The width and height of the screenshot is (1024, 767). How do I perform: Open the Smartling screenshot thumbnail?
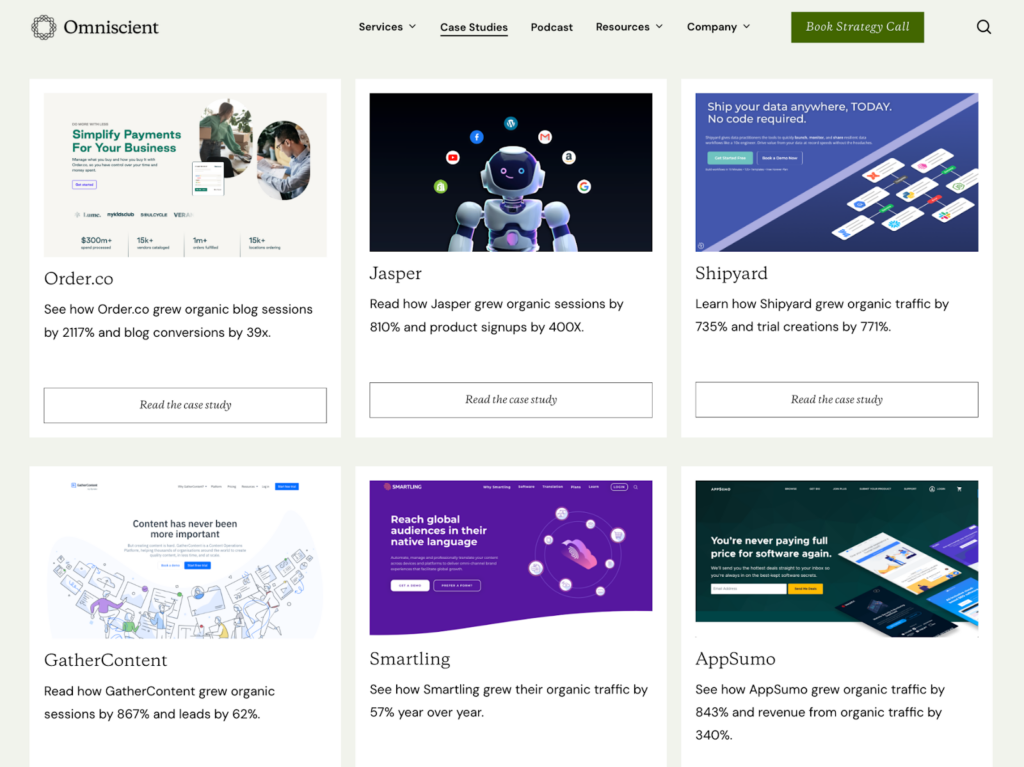tap(511, 558)
